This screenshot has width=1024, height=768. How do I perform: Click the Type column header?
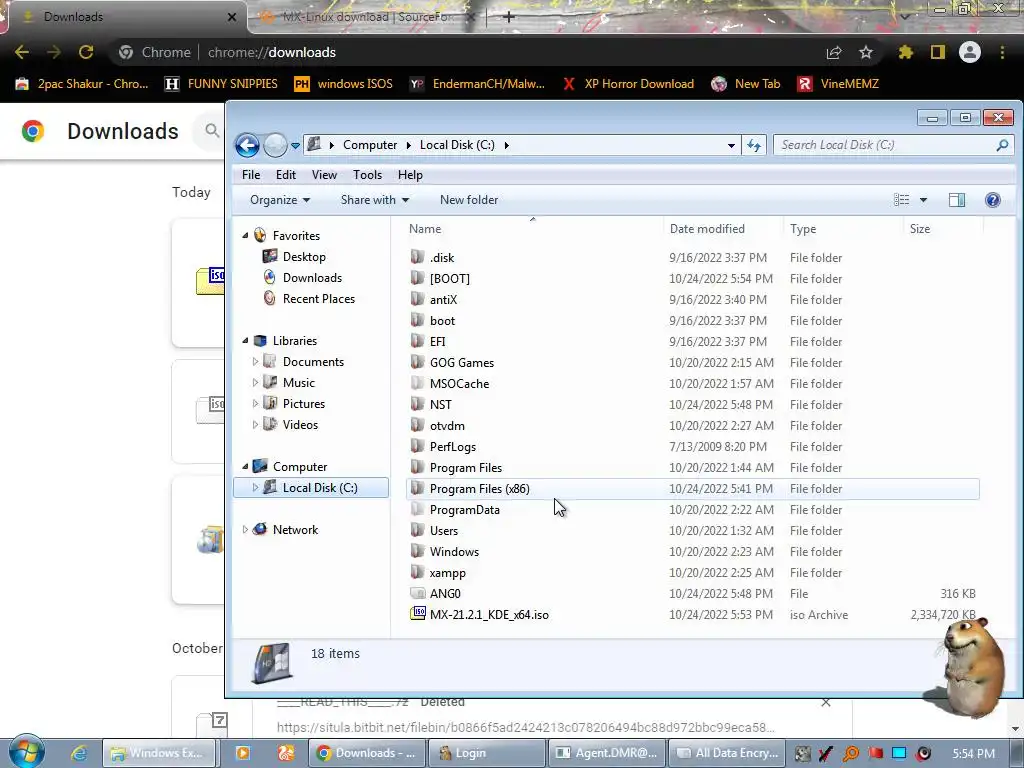pyautogui.click(x=803, y=229)
